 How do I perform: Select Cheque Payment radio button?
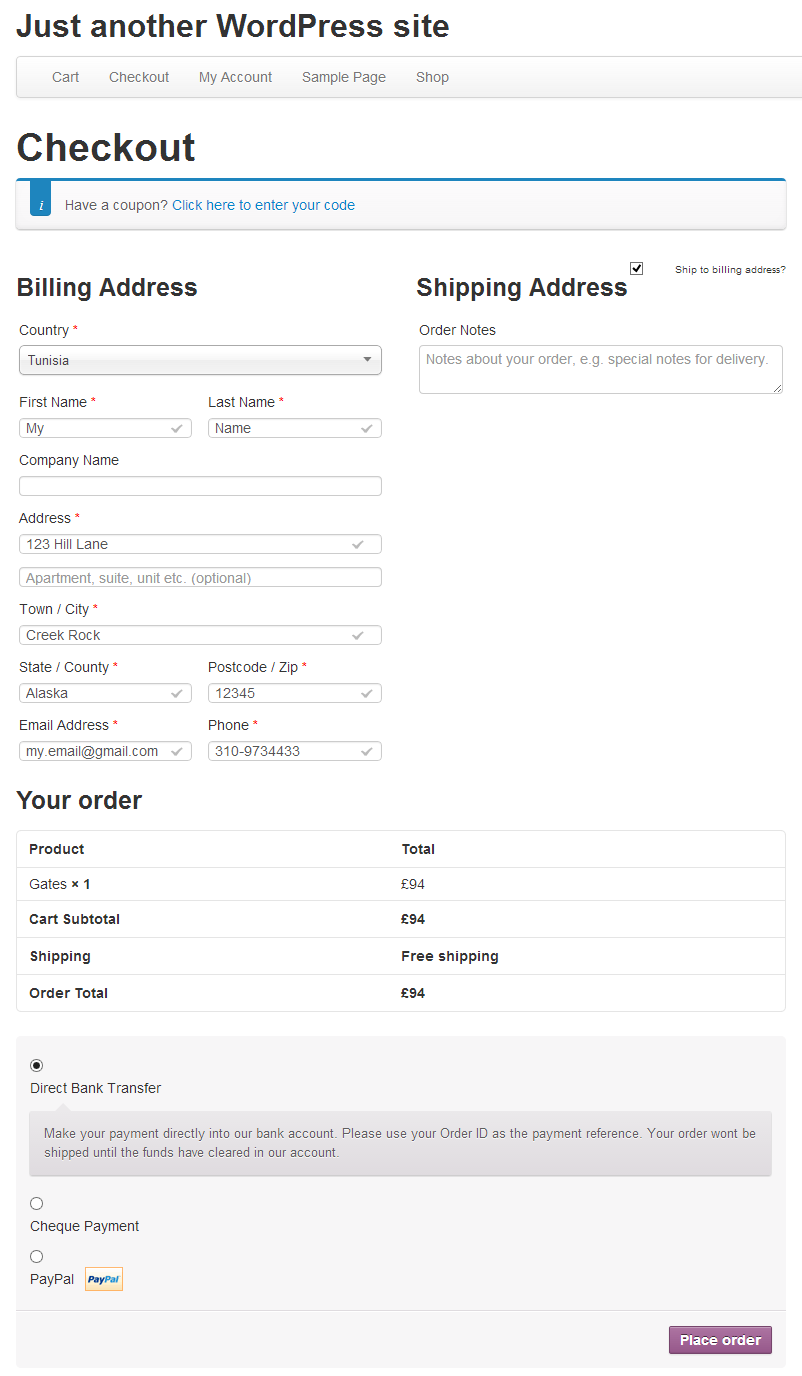pos(37,1203)
